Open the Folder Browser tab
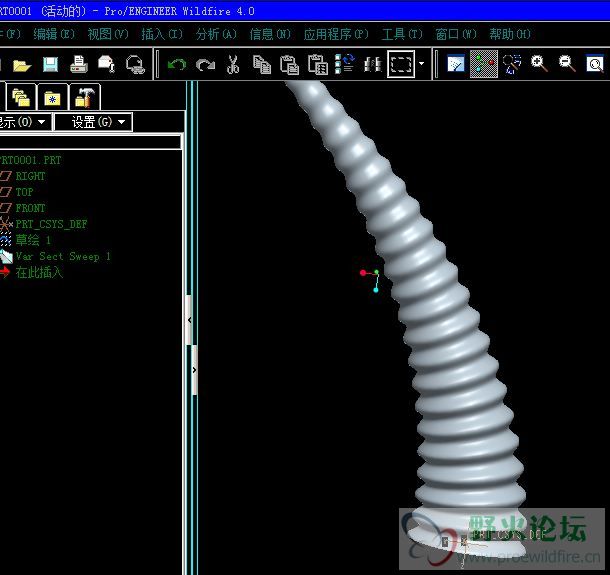 tap(21, 97)
